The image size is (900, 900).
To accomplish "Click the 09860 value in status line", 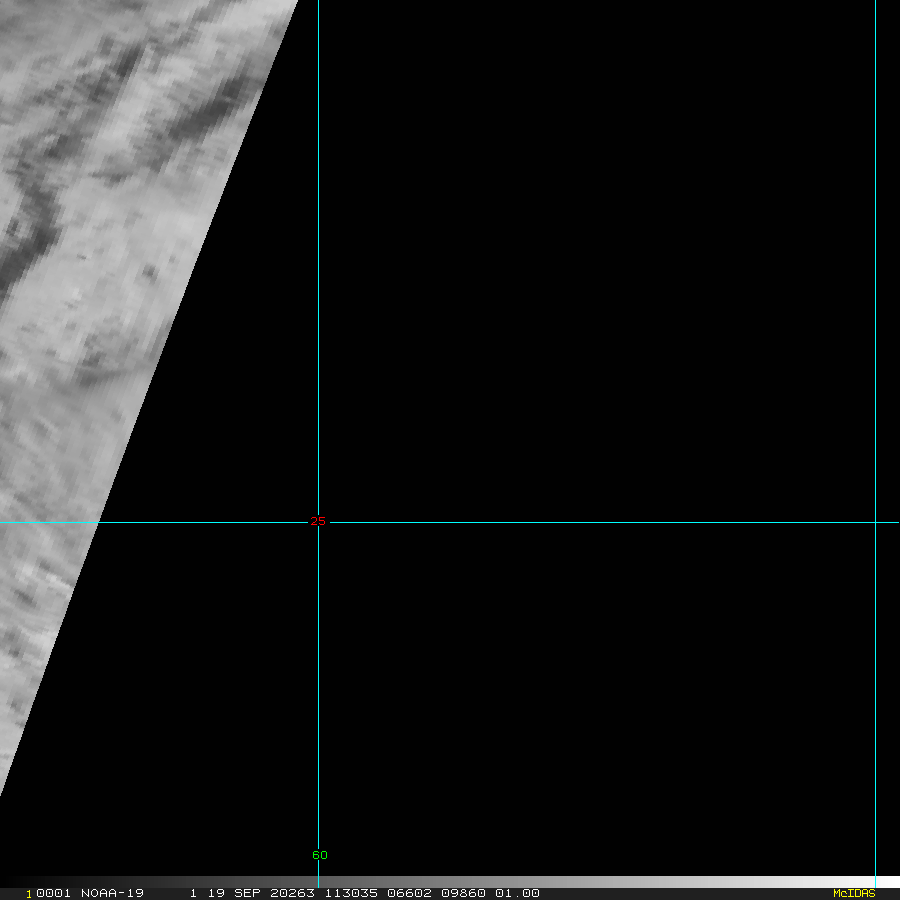I will (464, 893).
